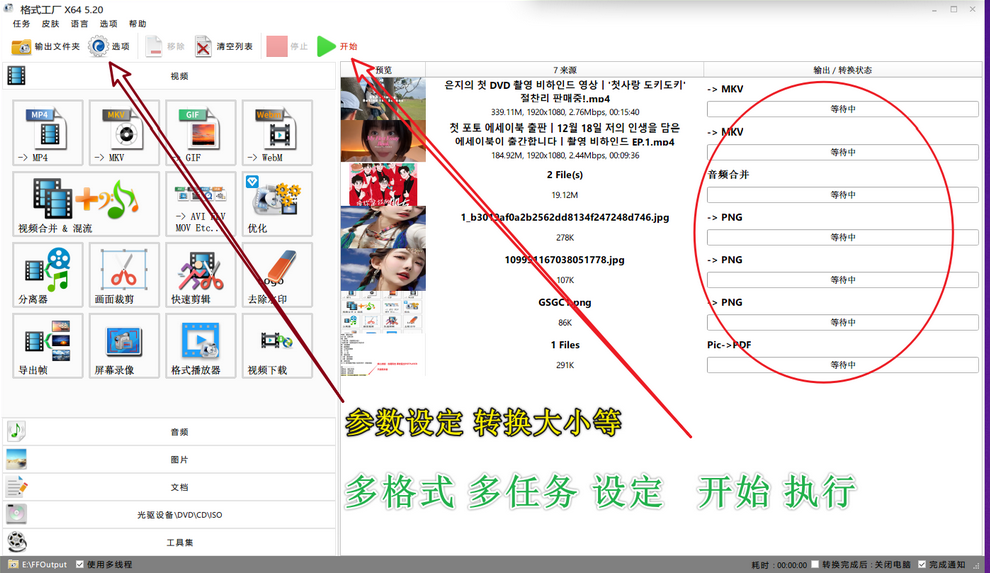
Task: Click the 移除 toolbar button
Action: [165, 47]
